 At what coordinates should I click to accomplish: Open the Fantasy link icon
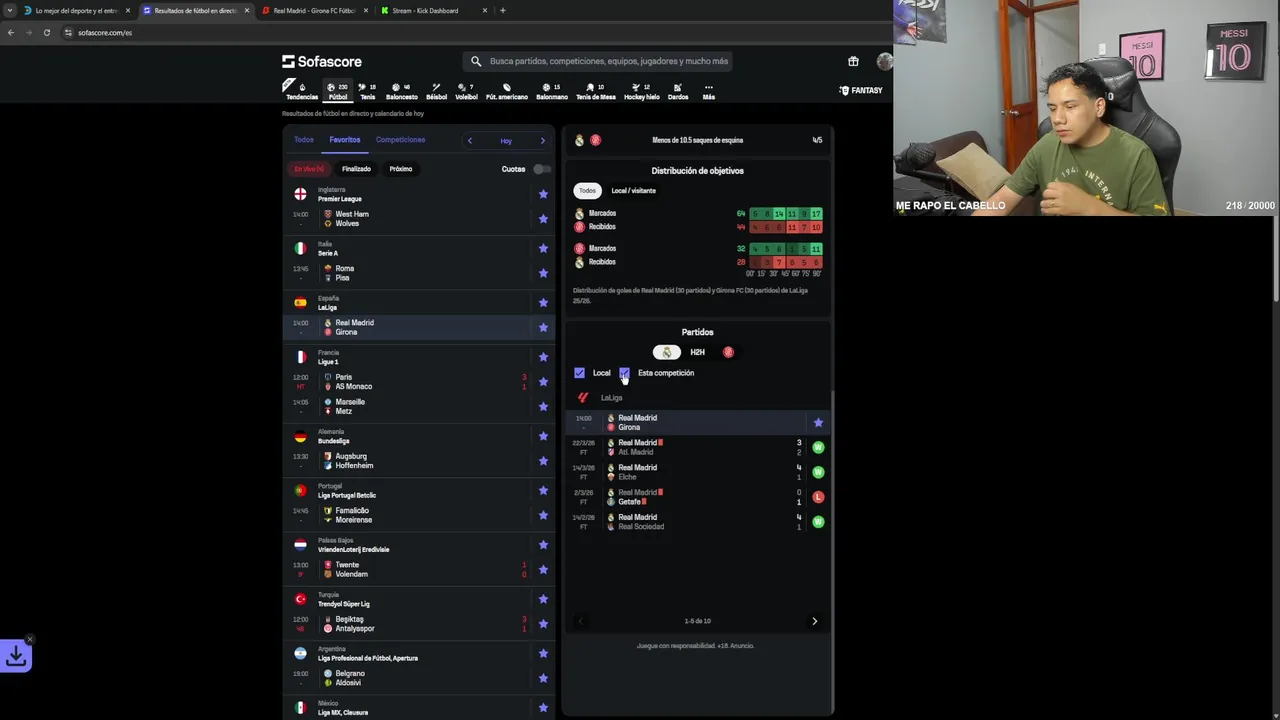pos(861,90)
